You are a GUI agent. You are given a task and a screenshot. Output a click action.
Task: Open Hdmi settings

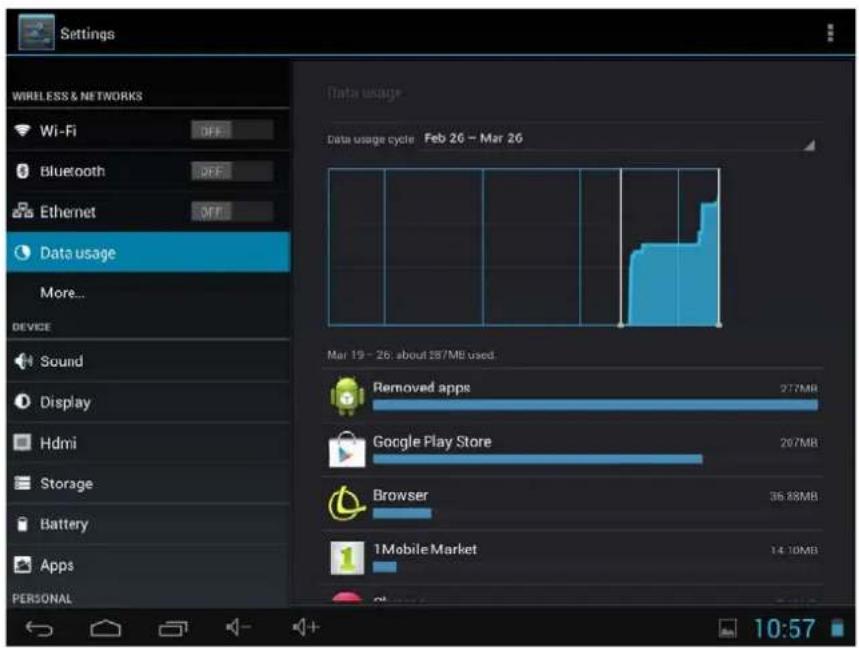click(148, 443)
